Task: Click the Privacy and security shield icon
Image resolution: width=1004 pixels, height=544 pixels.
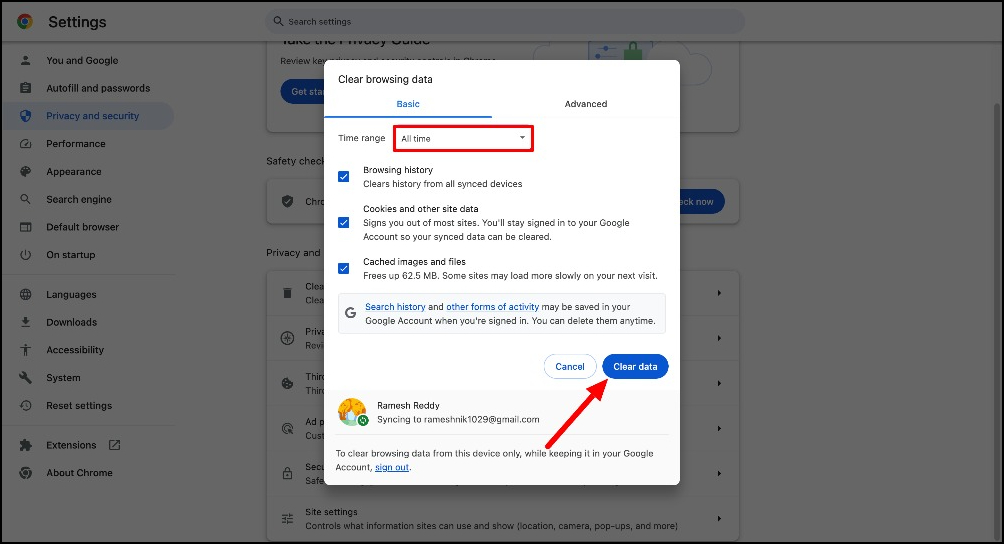Action: 26,116
